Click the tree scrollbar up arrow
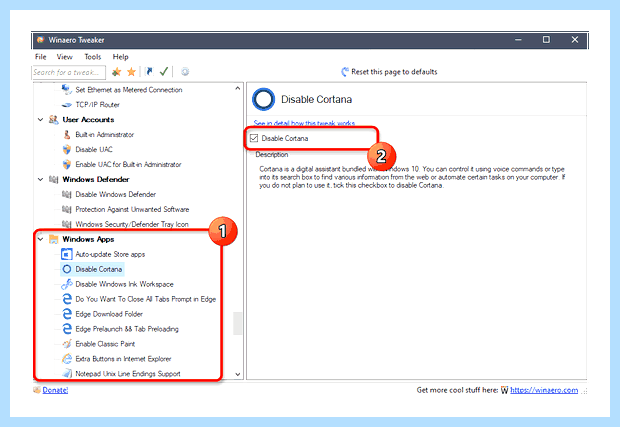The height and width of the screenshot is (427, 620). tap(237, 88)
